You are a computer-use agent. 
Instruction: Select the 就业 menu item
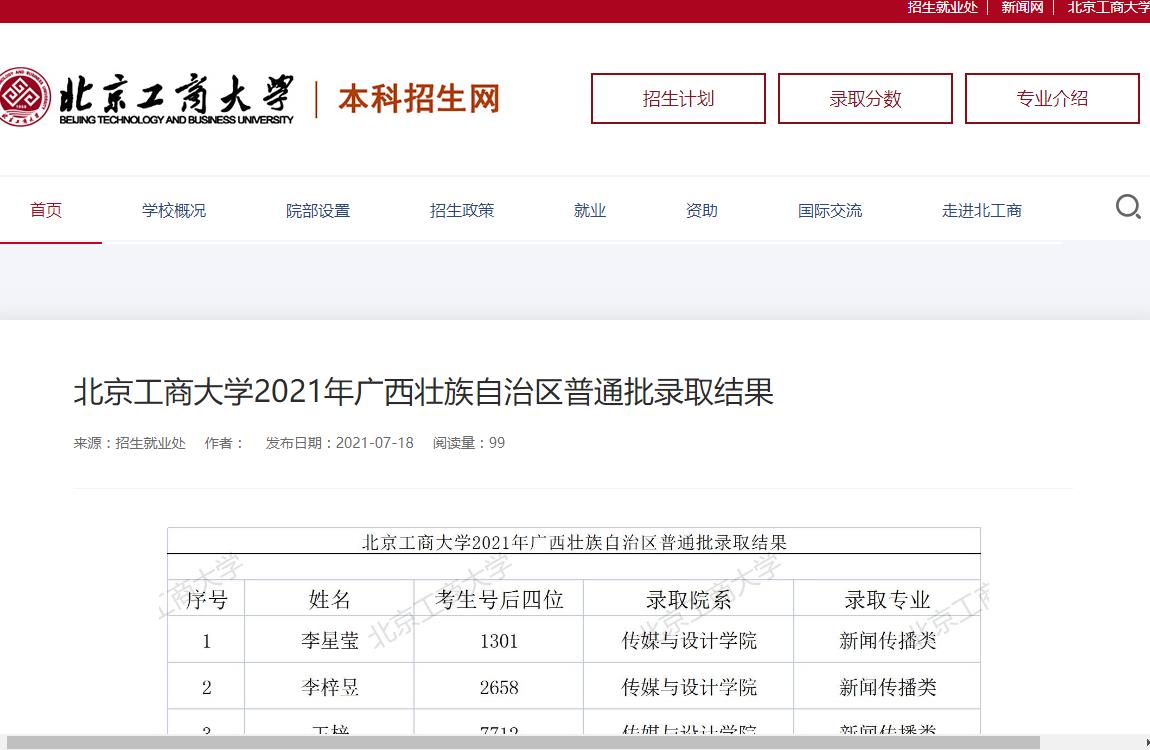coord(590,210)
